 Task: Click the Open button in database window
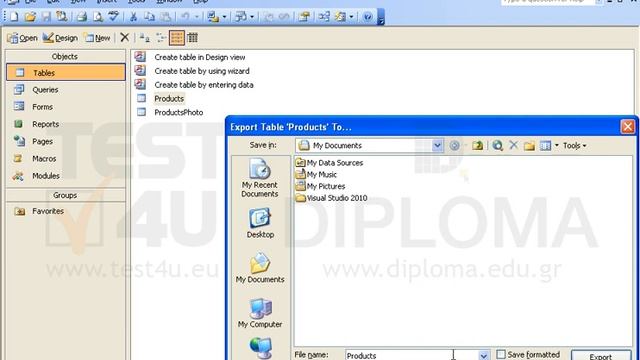click(22, 38)
